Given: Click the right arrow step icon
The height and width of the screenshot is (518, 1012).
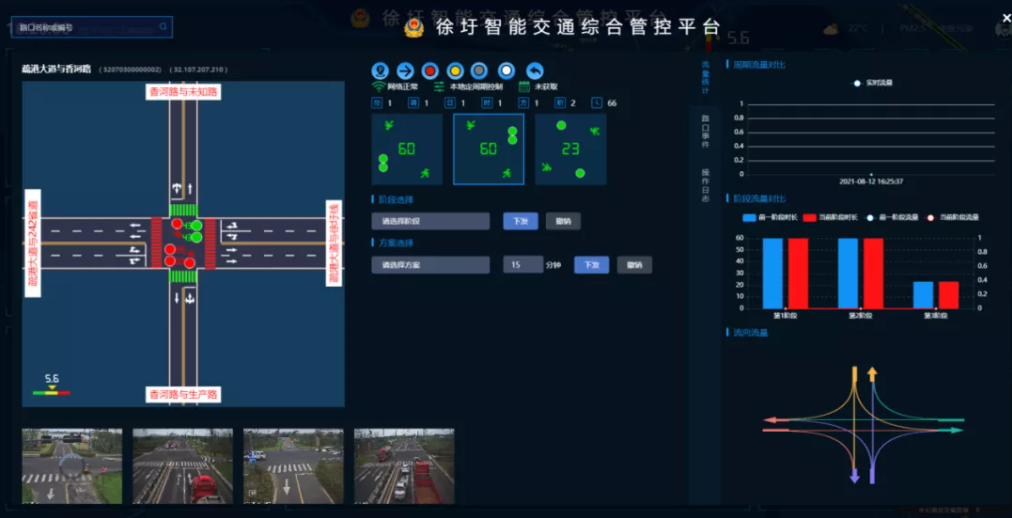Looking at the screenshot, I should [405, 70].
